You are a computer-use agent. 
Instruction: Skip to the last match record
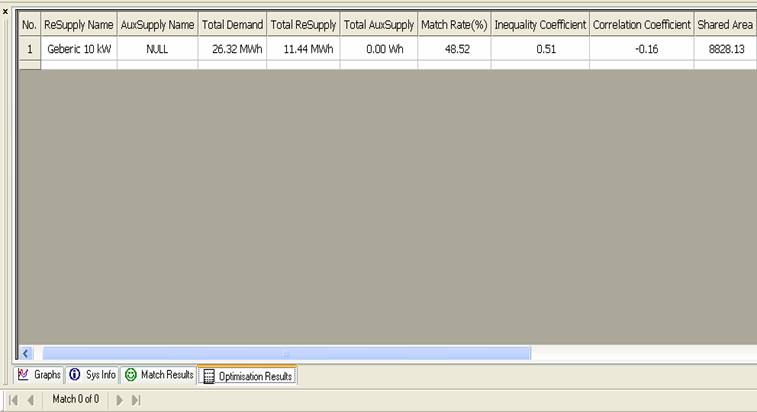tap(136, 400)
